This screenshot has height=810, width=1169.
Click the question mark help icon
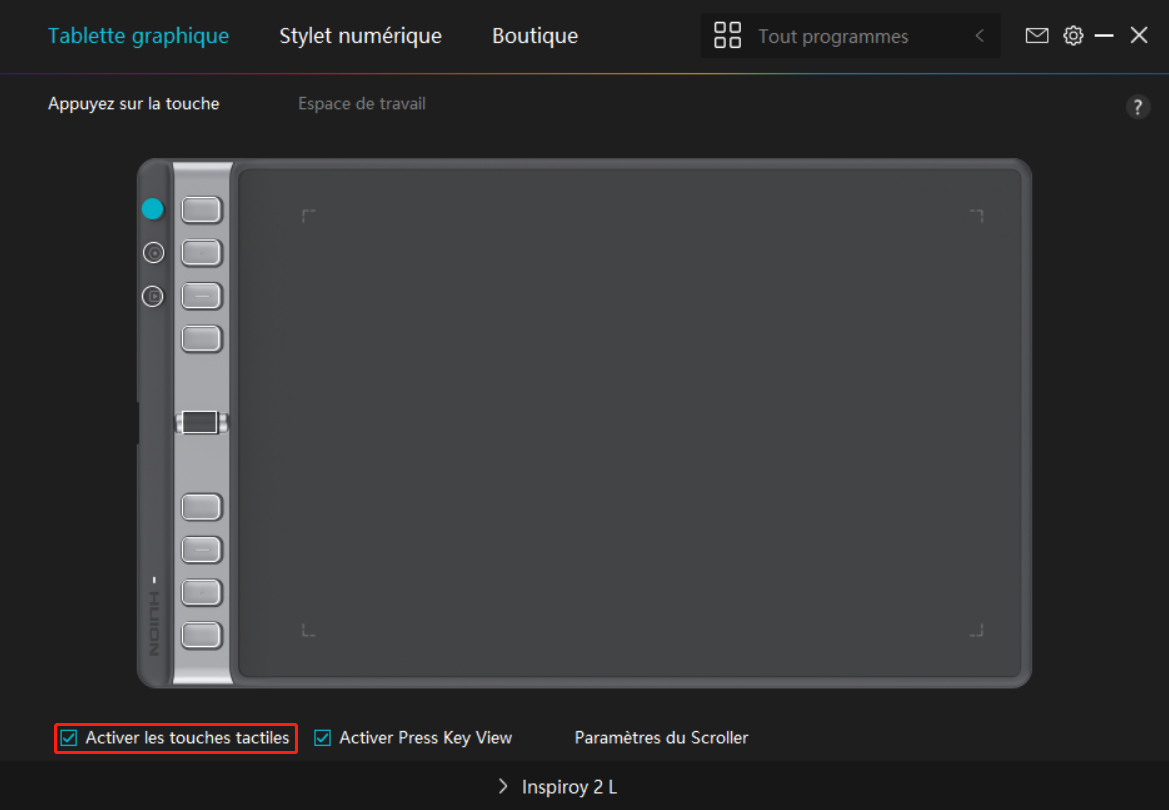[x=1137, y=108]
